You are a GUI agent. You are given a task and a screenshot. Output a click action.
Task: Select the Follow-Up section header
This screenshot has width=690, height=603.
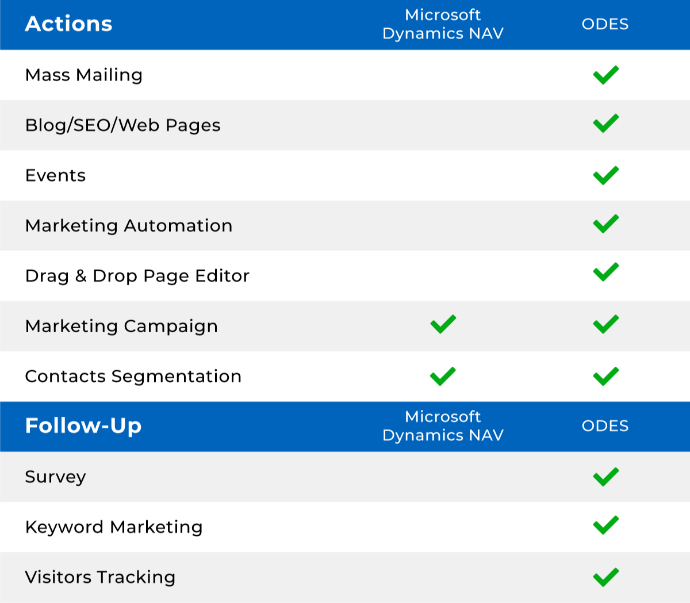coord(83,426)
